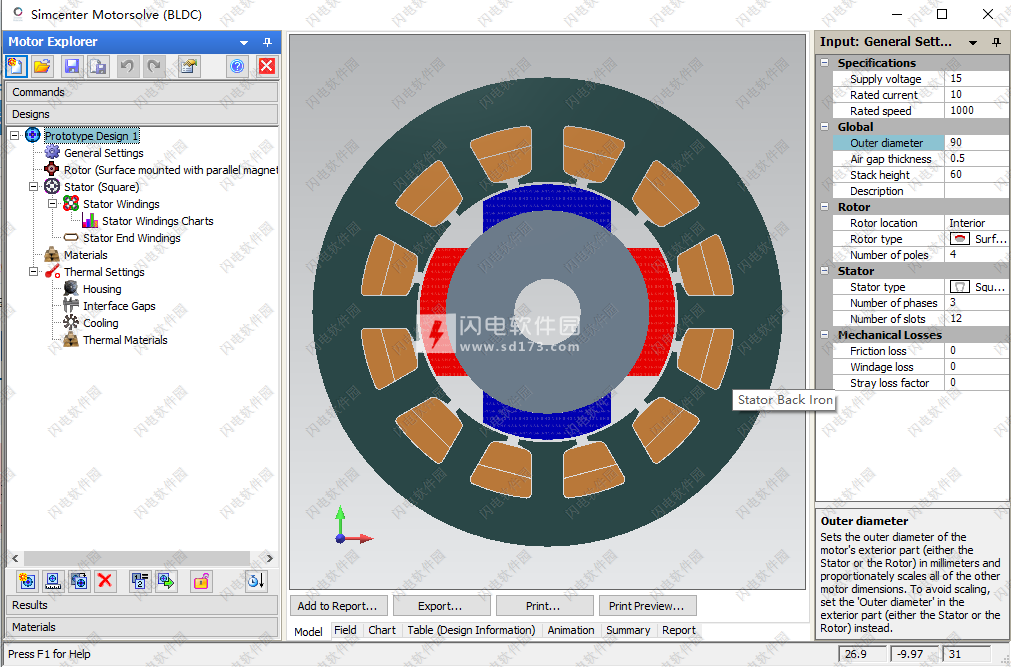1011x667 pixels.
Task: Select the Stator (Square) tree node
Action: click(101, 187)
